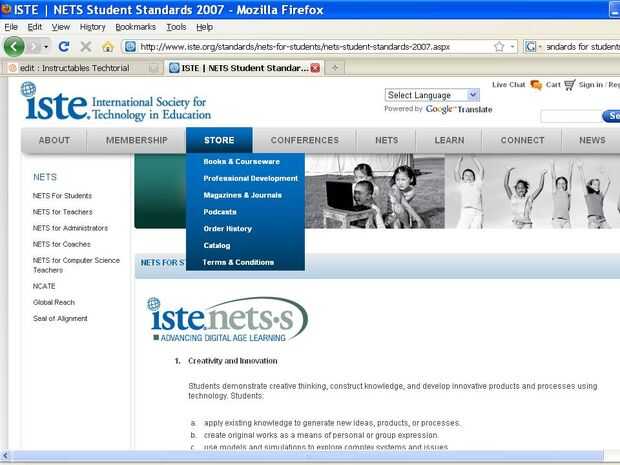Reload the page with the refresh icon

(x=64, y=47)
